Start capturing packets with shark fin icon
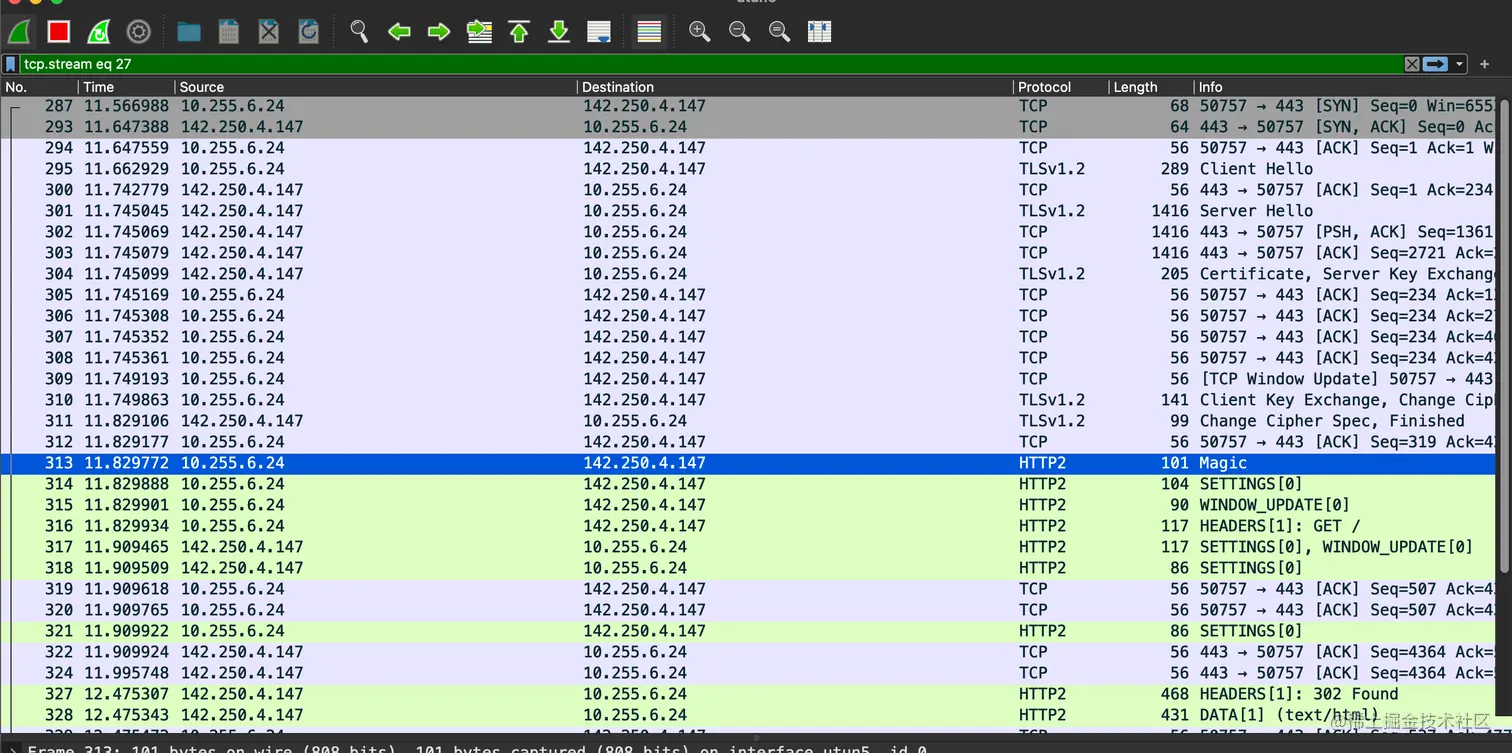Viewport: 1512px width, 753px height. pos(19,32)
